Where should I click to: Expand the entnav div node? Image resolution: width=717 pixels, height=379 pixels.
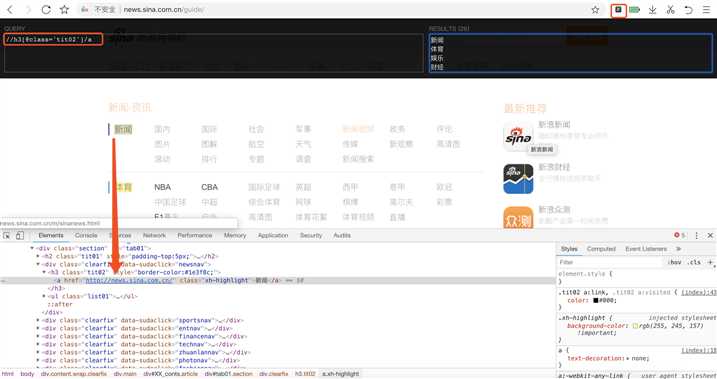(38, 328)
